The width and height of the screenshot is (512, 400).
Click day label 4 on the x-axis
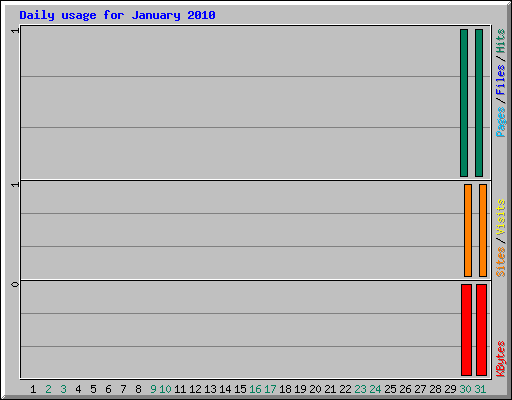point(78,389)
